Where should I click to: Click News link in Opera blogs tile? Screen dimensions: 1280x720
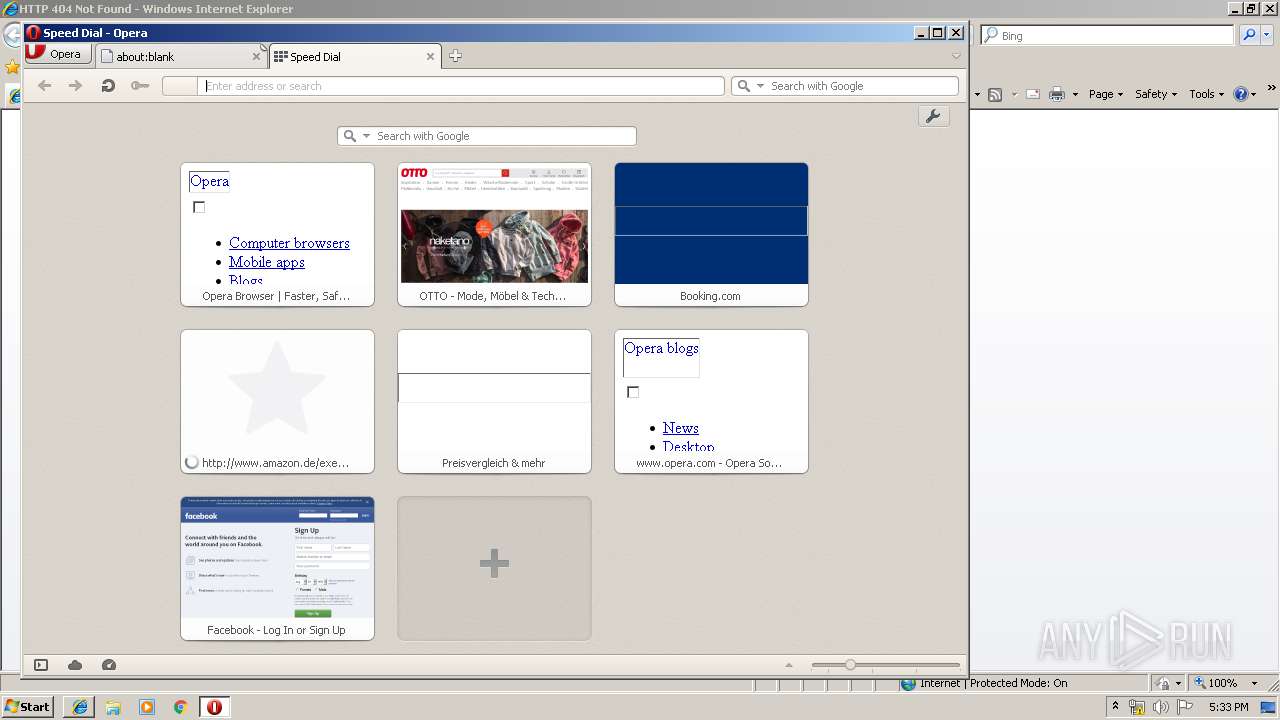(680, 428)
